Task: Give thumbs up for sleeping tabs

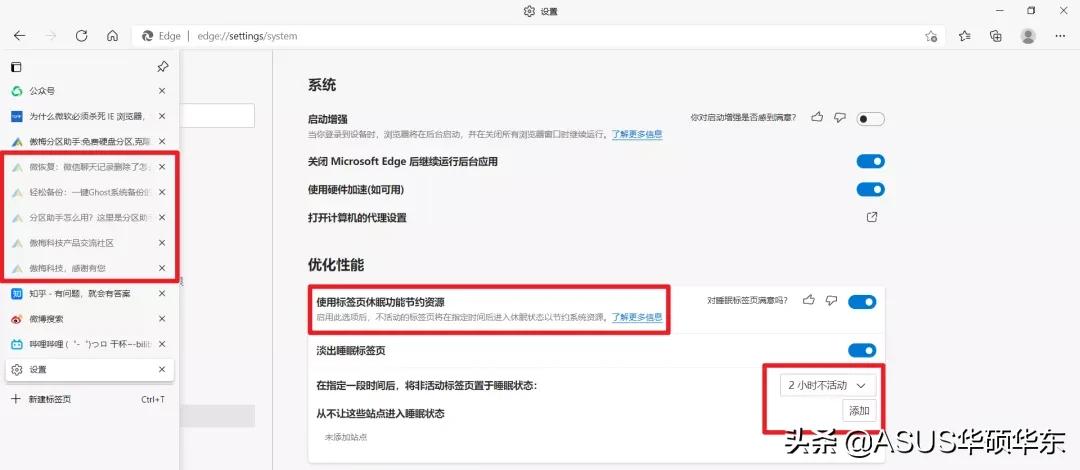Action: [809, 300]
